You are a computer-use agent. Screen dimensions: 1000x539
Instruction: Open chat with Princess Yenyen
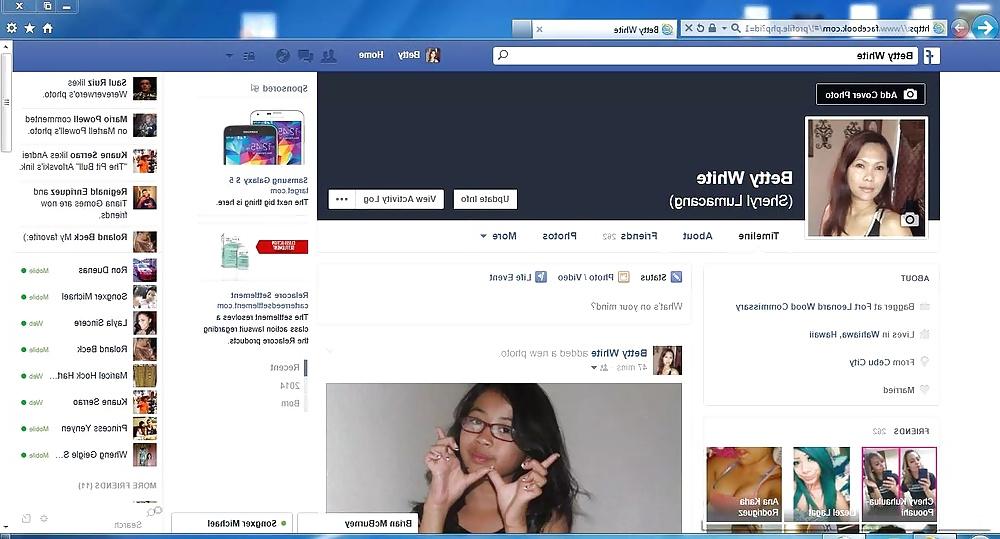click(x=88, y=429)
